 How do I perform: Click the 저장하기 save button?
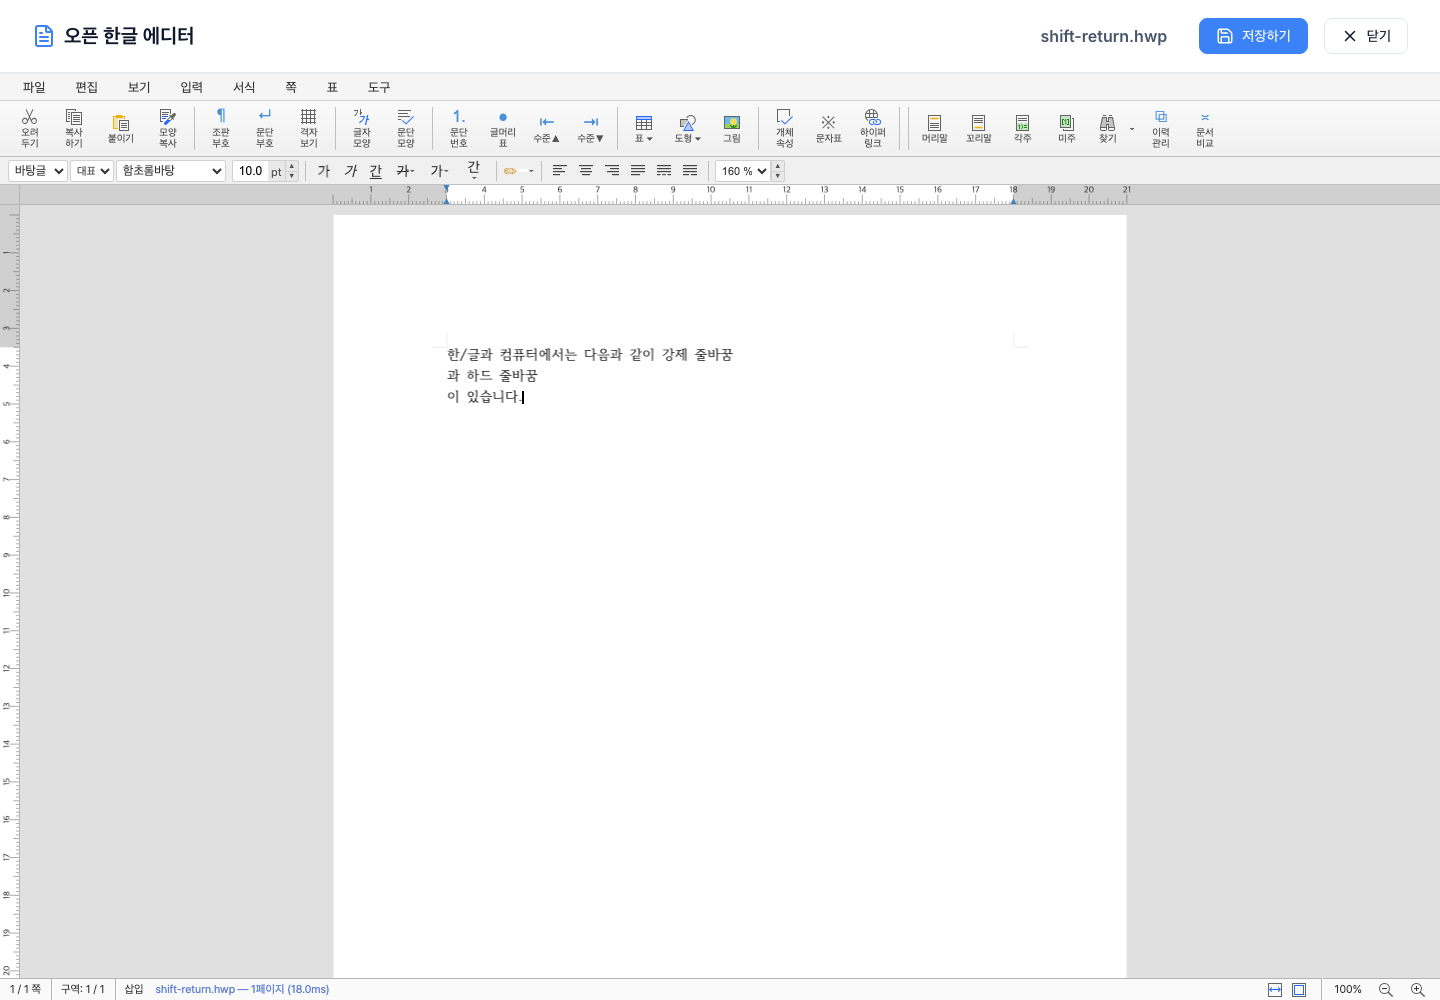[x=1253, y=36]
